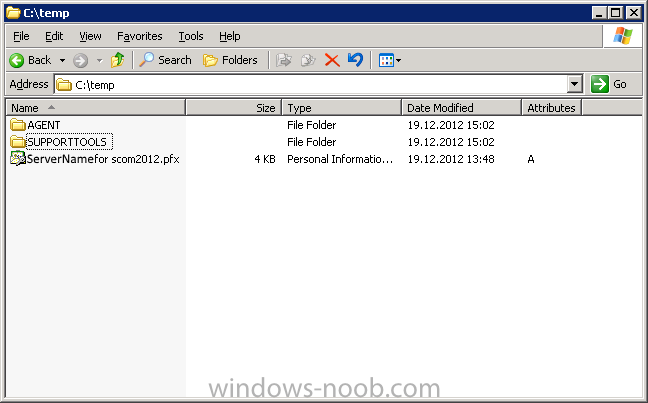Sort by Attributes column header

(552, 108)
